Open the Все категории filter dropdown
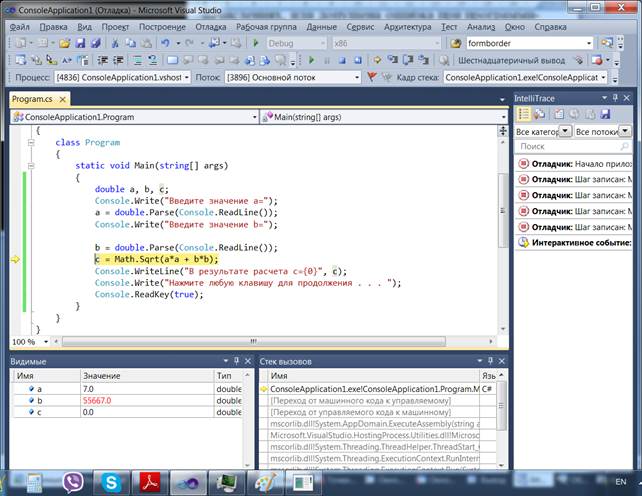 click(566, 132)
